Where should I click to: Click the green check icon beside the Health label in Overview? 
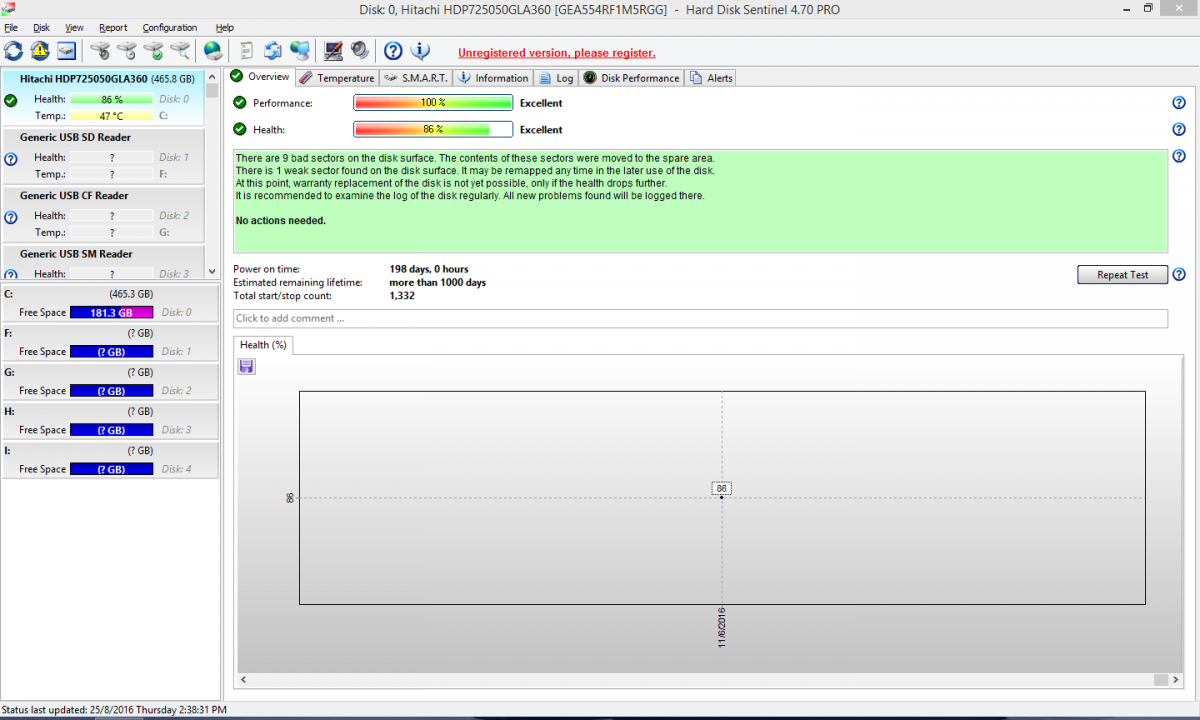[240, 129]
